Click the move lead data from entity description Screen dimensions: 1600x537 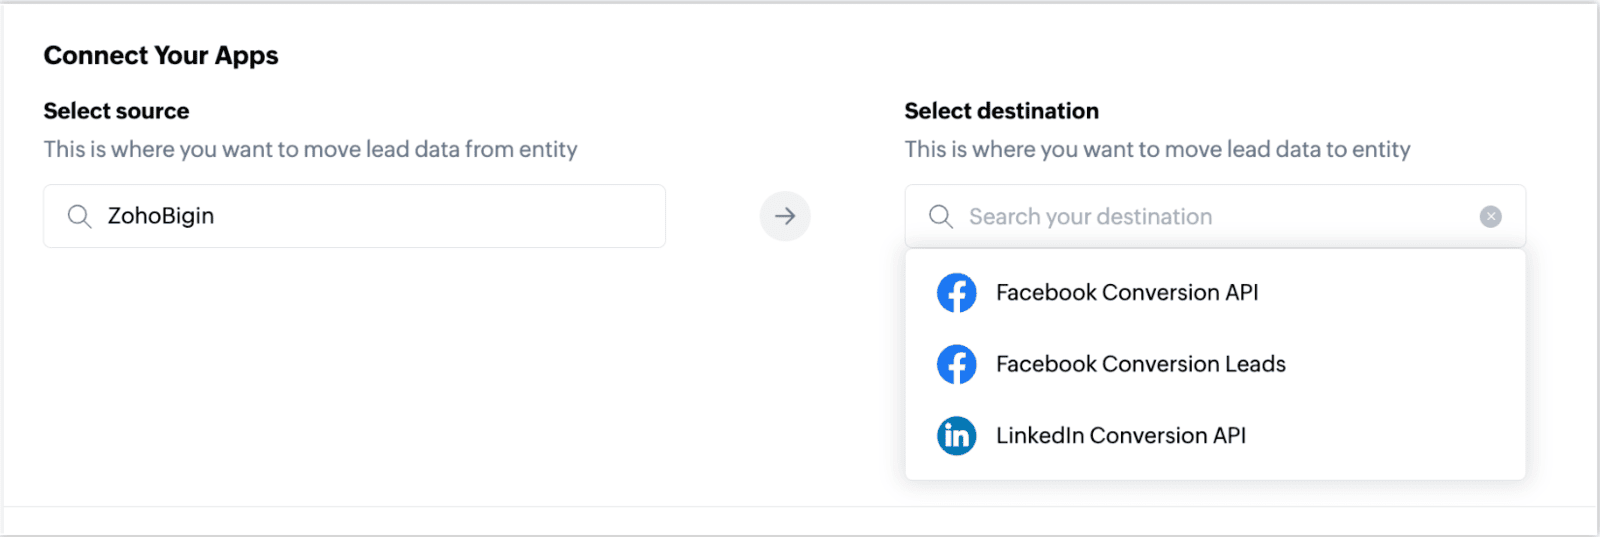tap(310, 150)
